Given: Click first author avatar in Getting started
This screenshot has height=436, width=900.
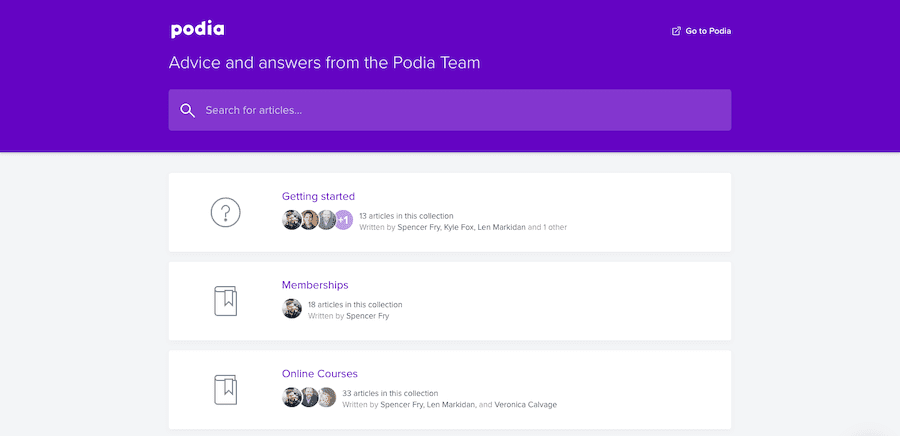Looking at the screenshot, I should coord(292,220).
